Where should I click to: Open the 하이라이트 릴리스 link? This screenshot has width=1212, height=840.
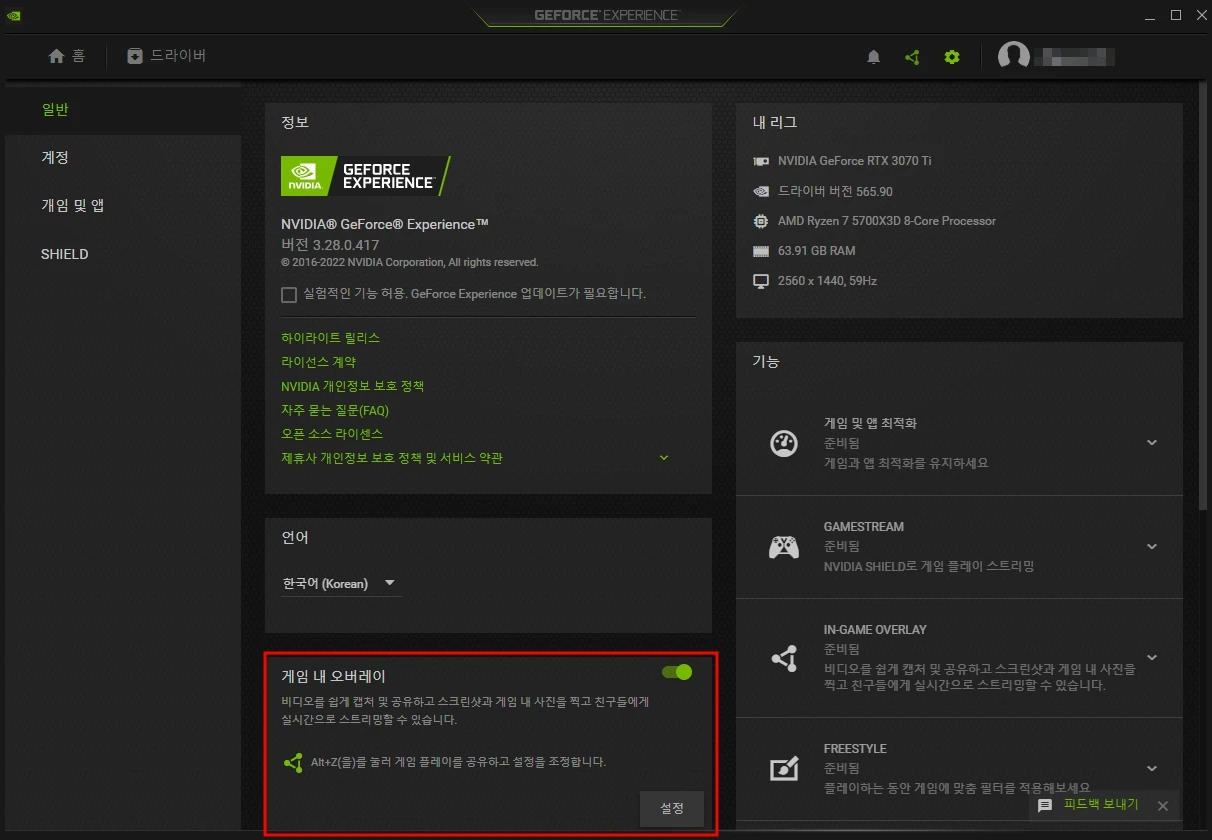point(331,338)
